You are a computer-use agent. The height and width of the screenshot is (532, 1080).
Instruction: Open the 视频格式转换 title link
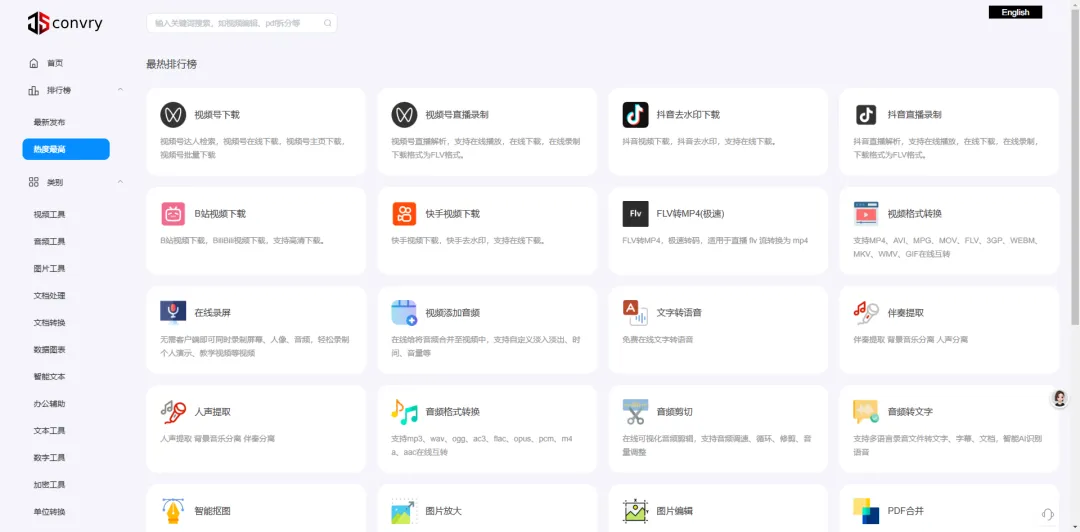click(915, 214)
